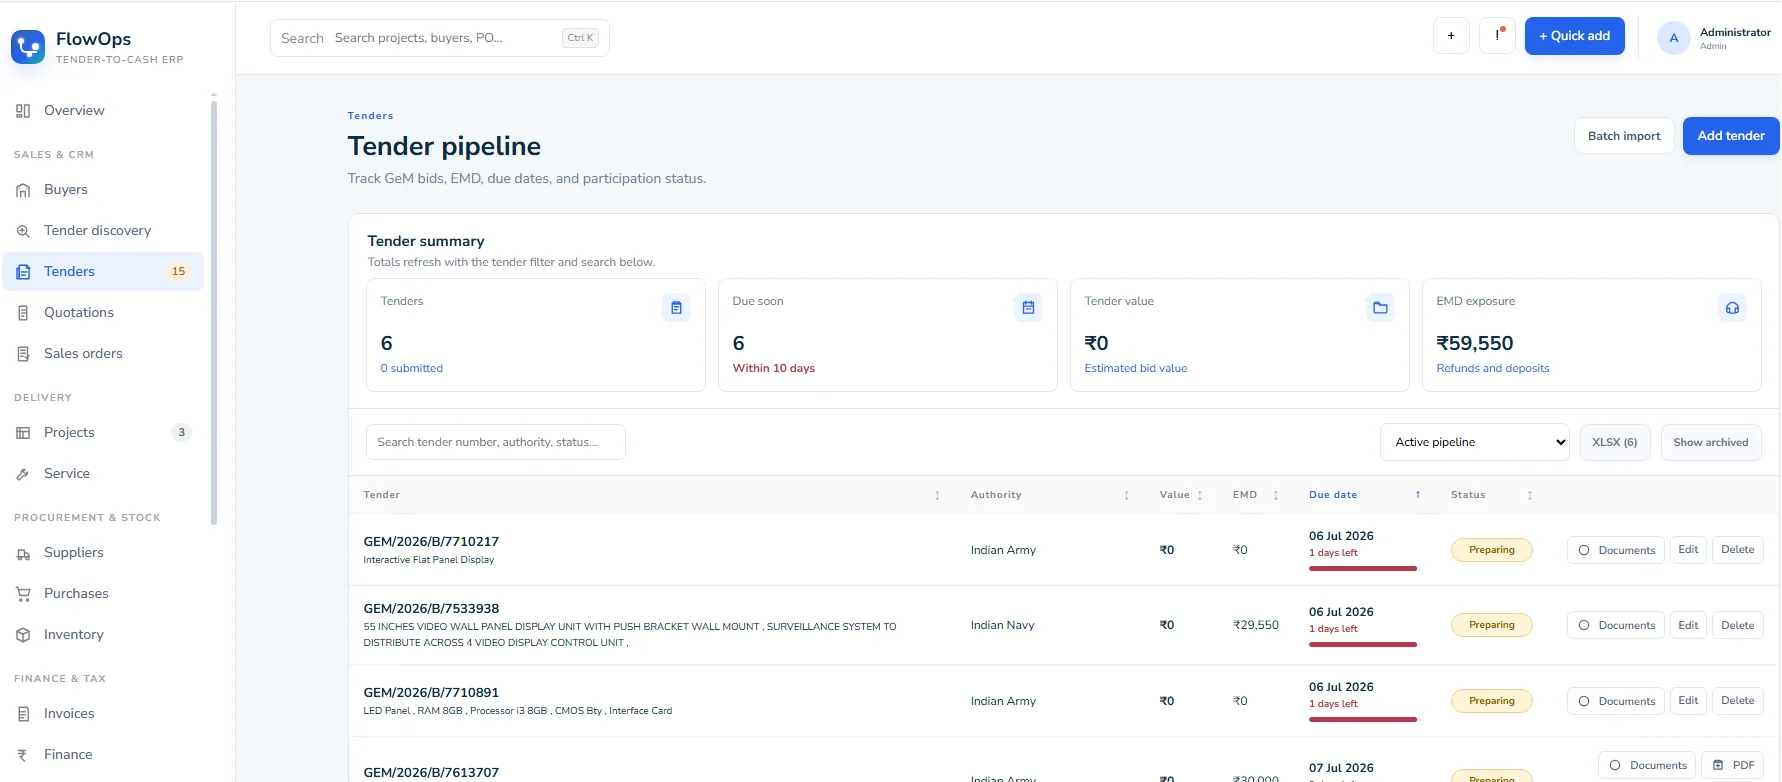The width and height of the screenshot is (1782, 782).
Task: Click the Quotations sidebar icon
Action: [x=23, y=313]
